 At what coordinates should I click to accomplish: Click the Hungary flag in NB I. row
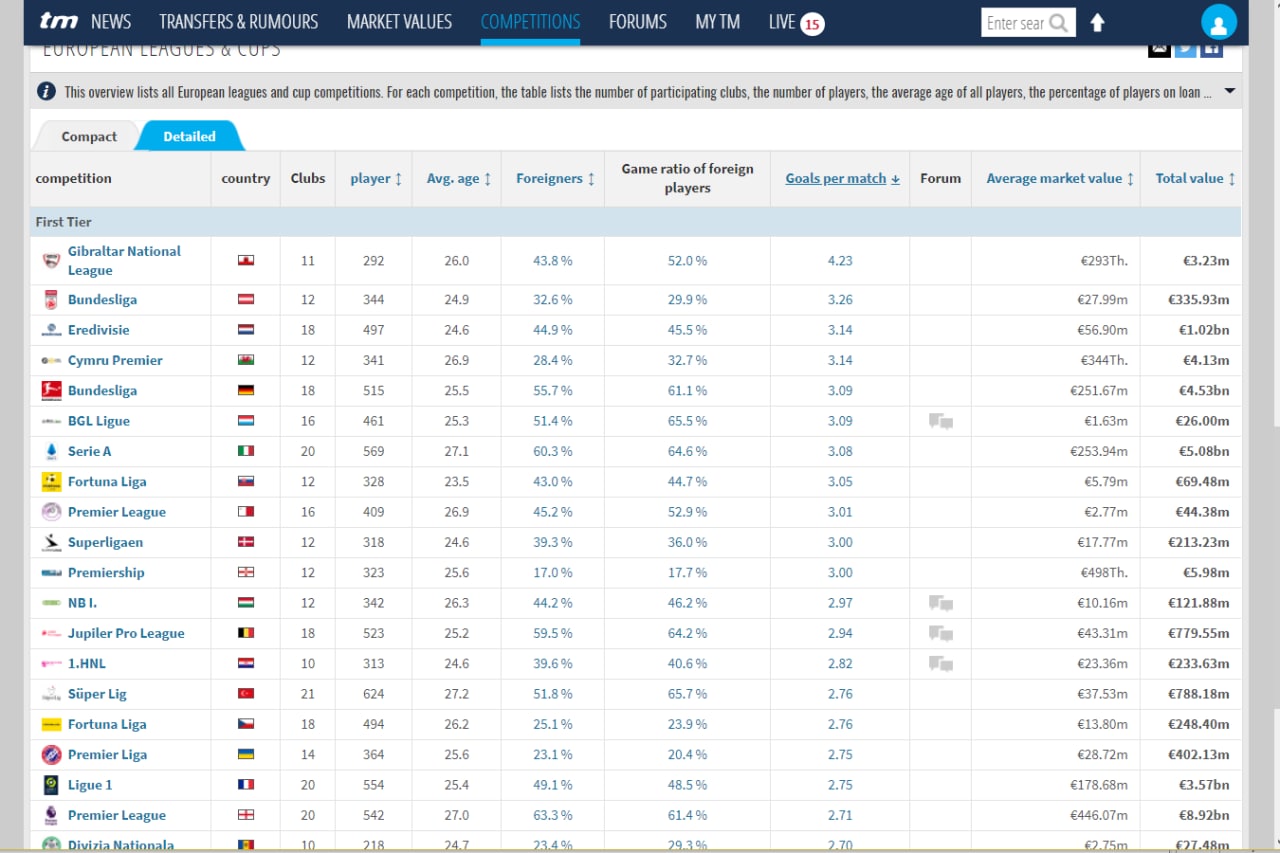pos(246,602)
